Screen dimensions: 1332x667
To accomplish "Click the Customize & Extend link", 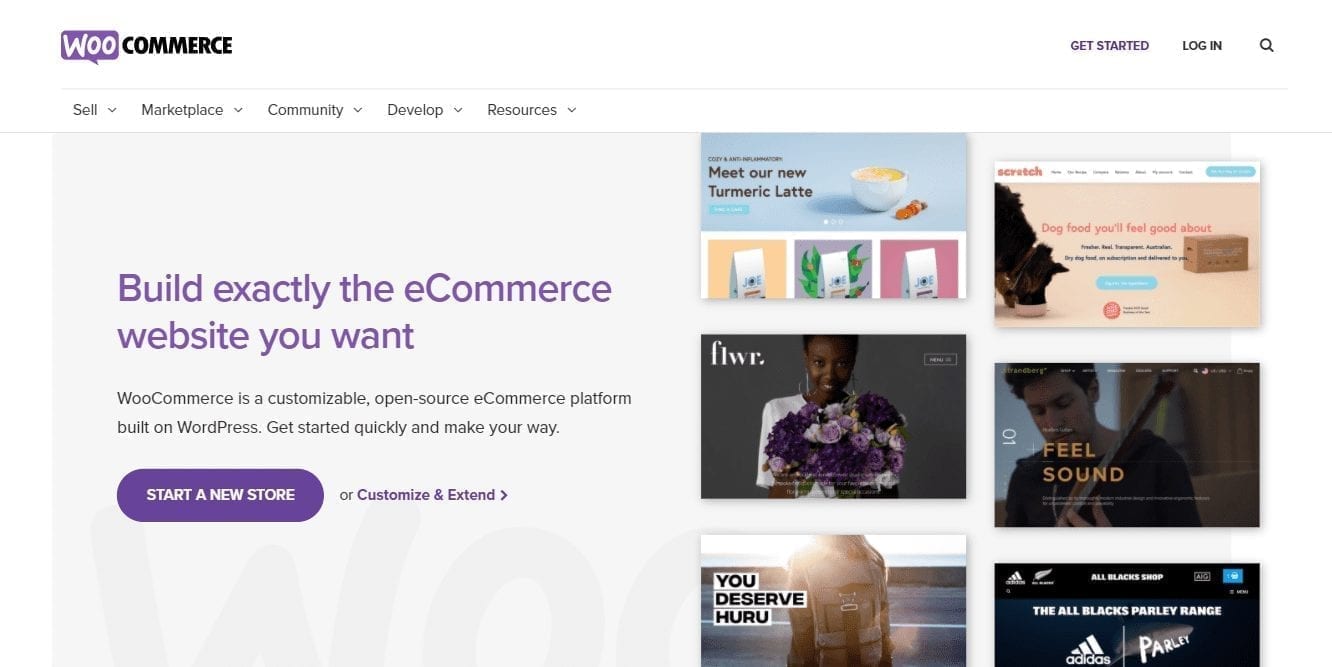I will (427, 495).
